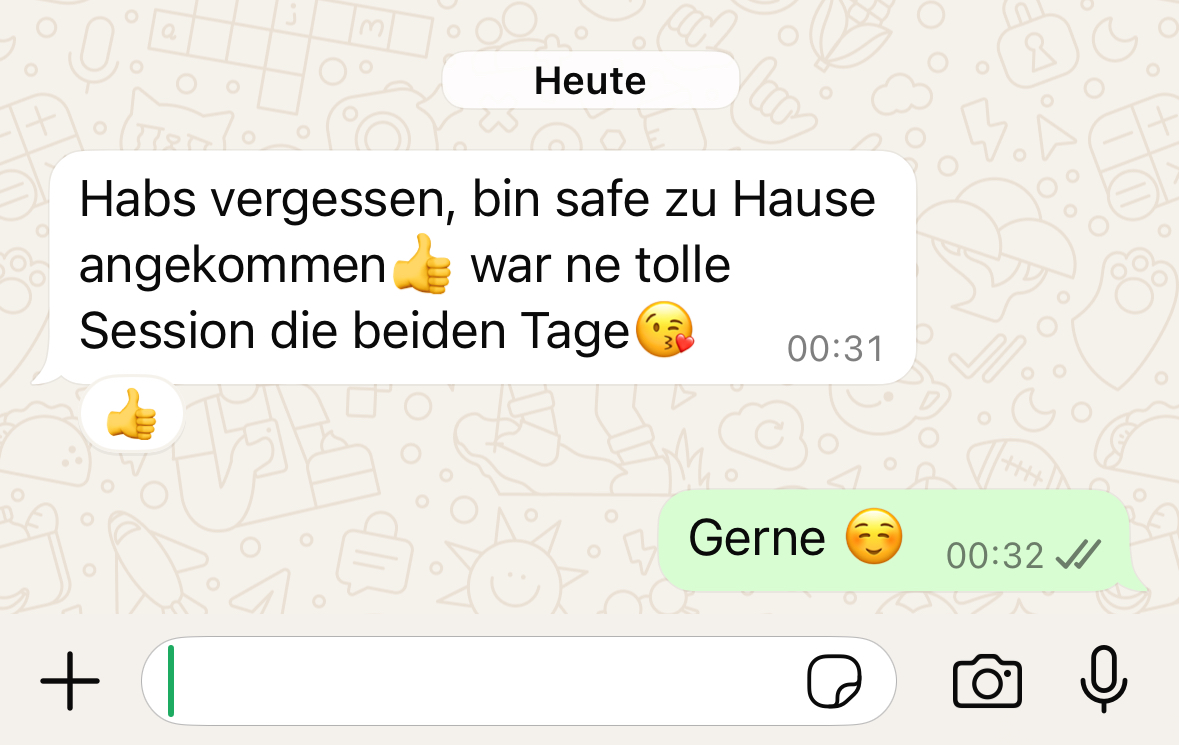Click the words 'war ne tolle' in the message
Image resolution: width=1179 pixels, height=745 pixels.
pos(601,265)
